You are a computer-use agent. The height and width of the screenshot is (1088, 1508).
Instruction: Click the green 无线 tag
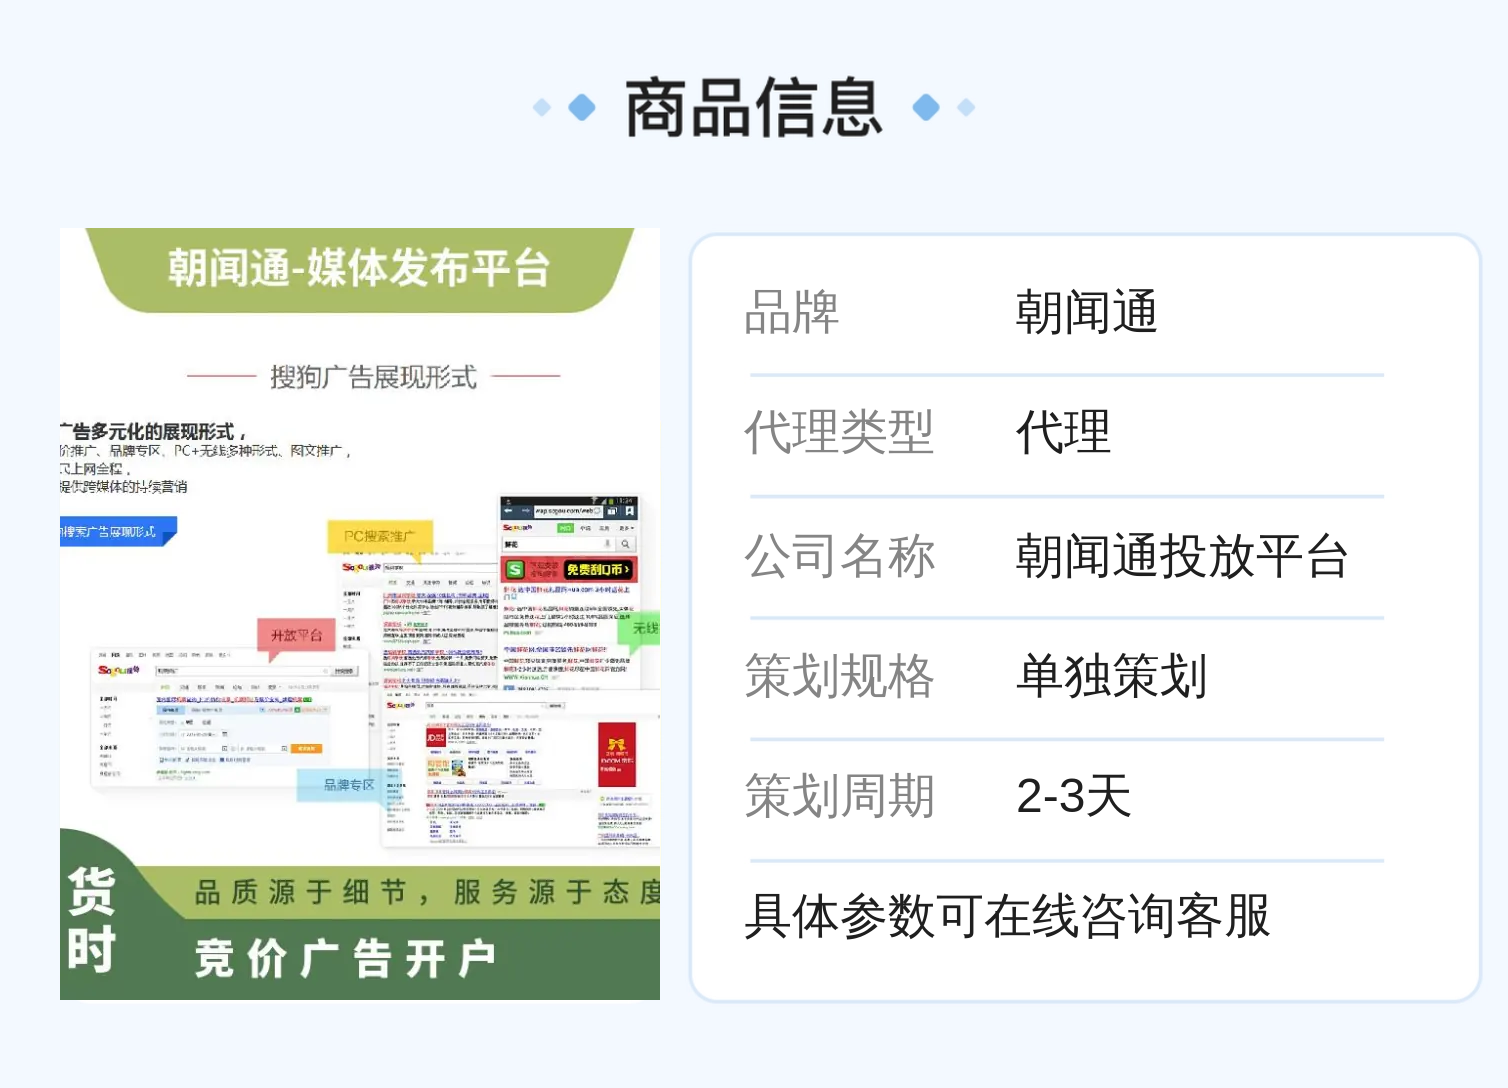(641, 628)
